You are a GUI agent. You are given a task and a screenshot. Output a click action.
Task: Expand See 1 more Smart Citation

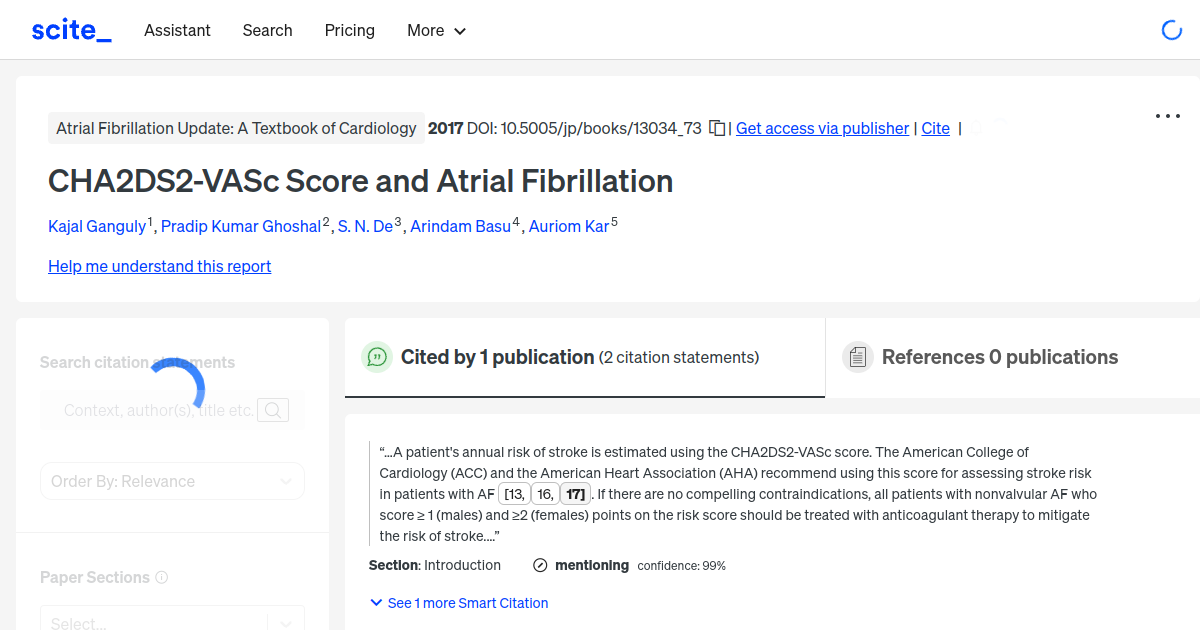[458, 602]
